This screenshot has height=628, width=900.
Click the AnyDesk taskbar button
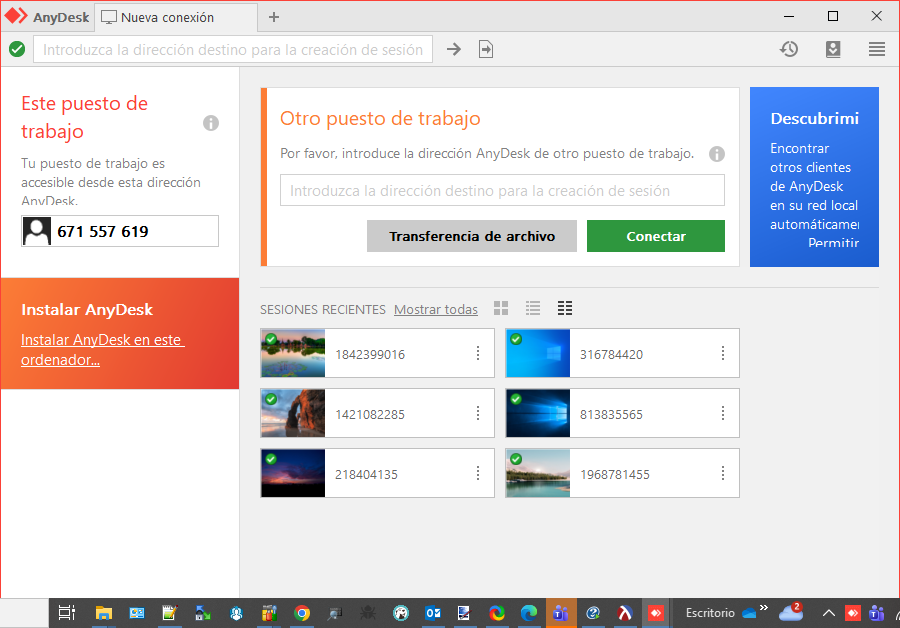pos(655,613)
